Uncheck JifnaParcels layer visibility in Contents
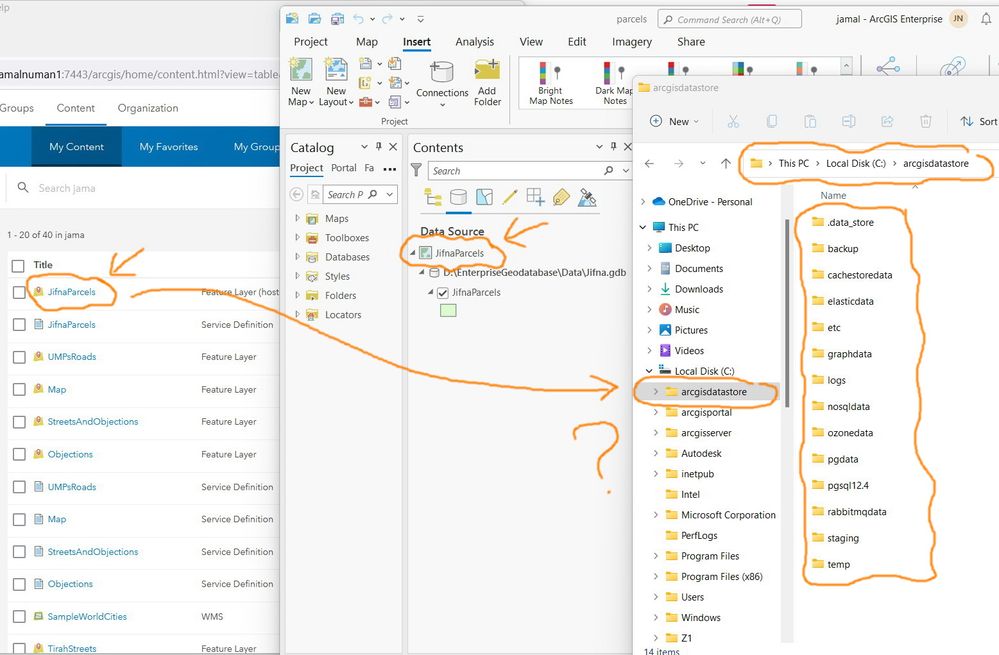Viewport: 999px width, 655px height. 443,292
